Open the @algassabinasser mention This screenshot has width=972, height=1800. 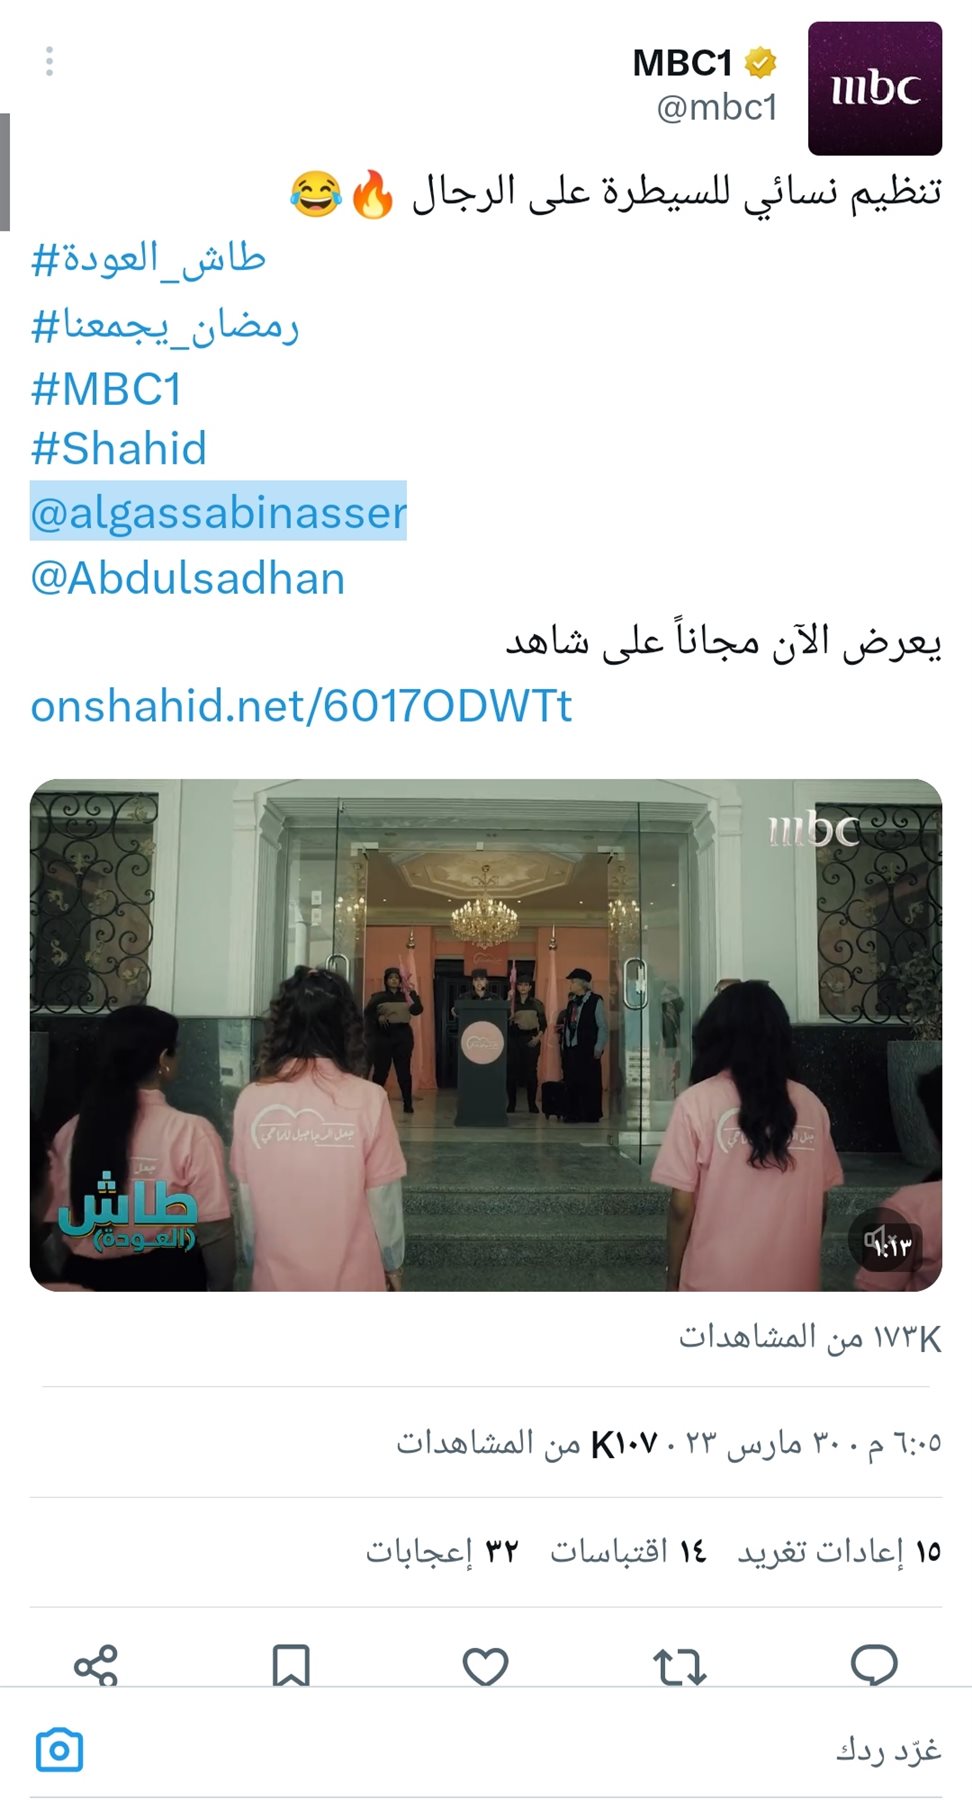[218, 512]
